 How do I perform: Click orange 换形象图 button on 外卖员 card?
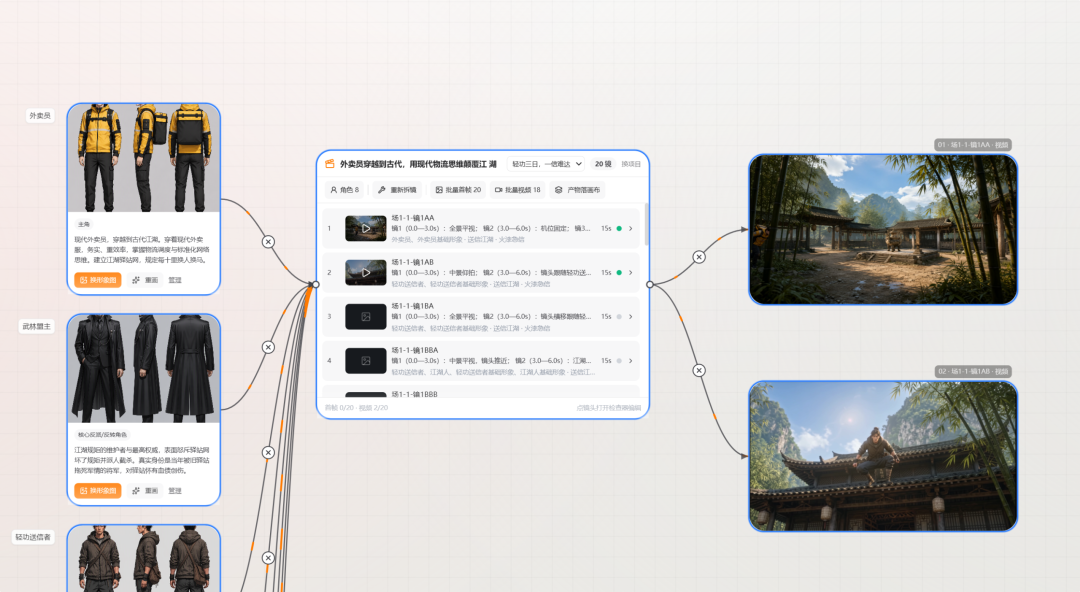98,280
